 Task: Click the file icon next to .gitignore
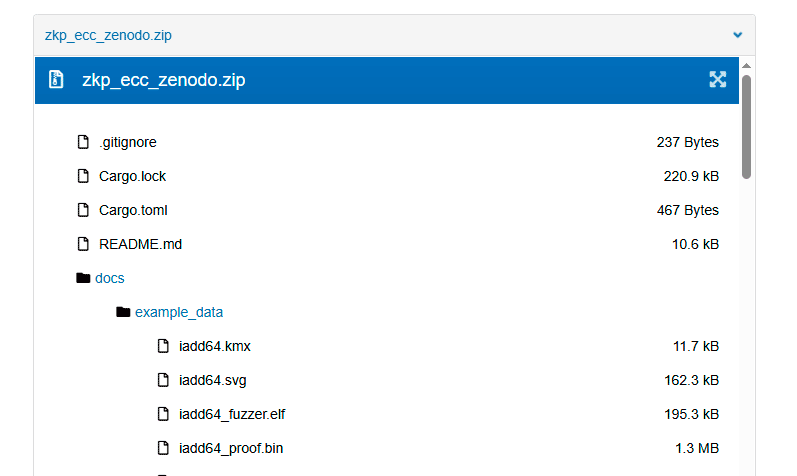click(x=83, y=142)
